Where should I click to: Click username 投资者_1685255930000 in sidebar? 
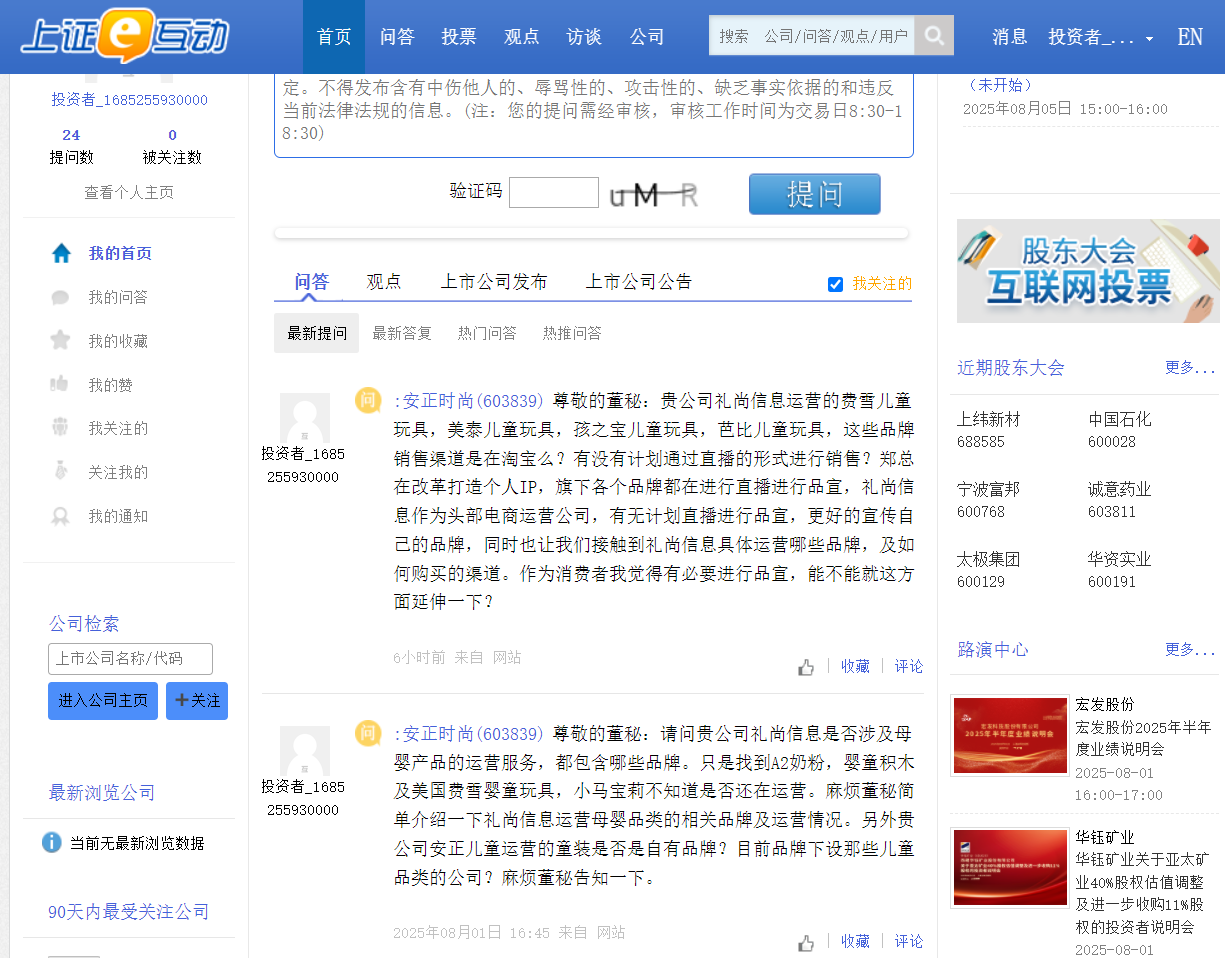click(x=130, y=100)
